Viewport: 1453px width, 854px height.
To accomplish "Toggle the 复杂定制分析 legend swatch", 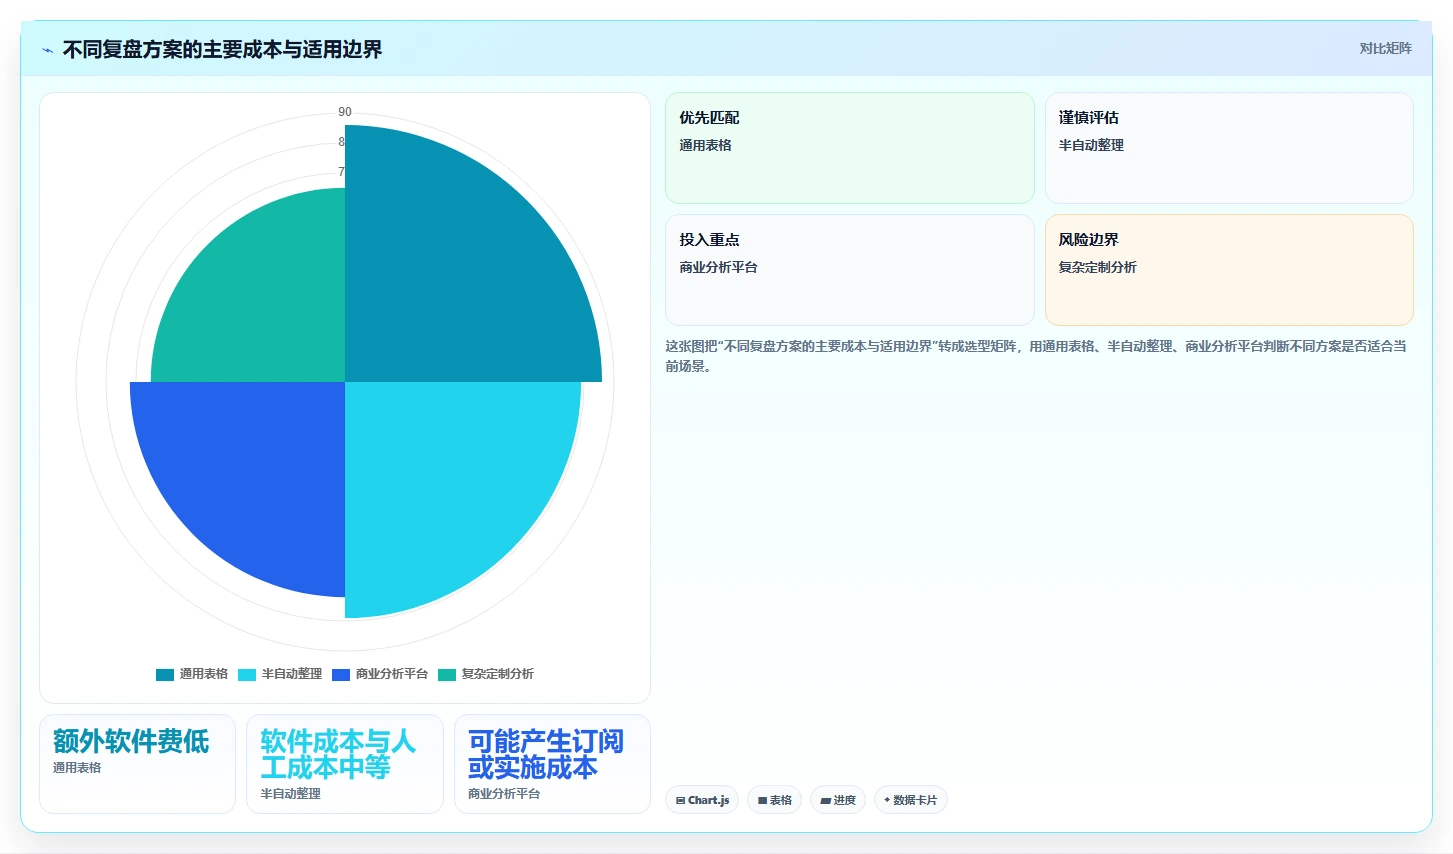I will pos(447,674).
